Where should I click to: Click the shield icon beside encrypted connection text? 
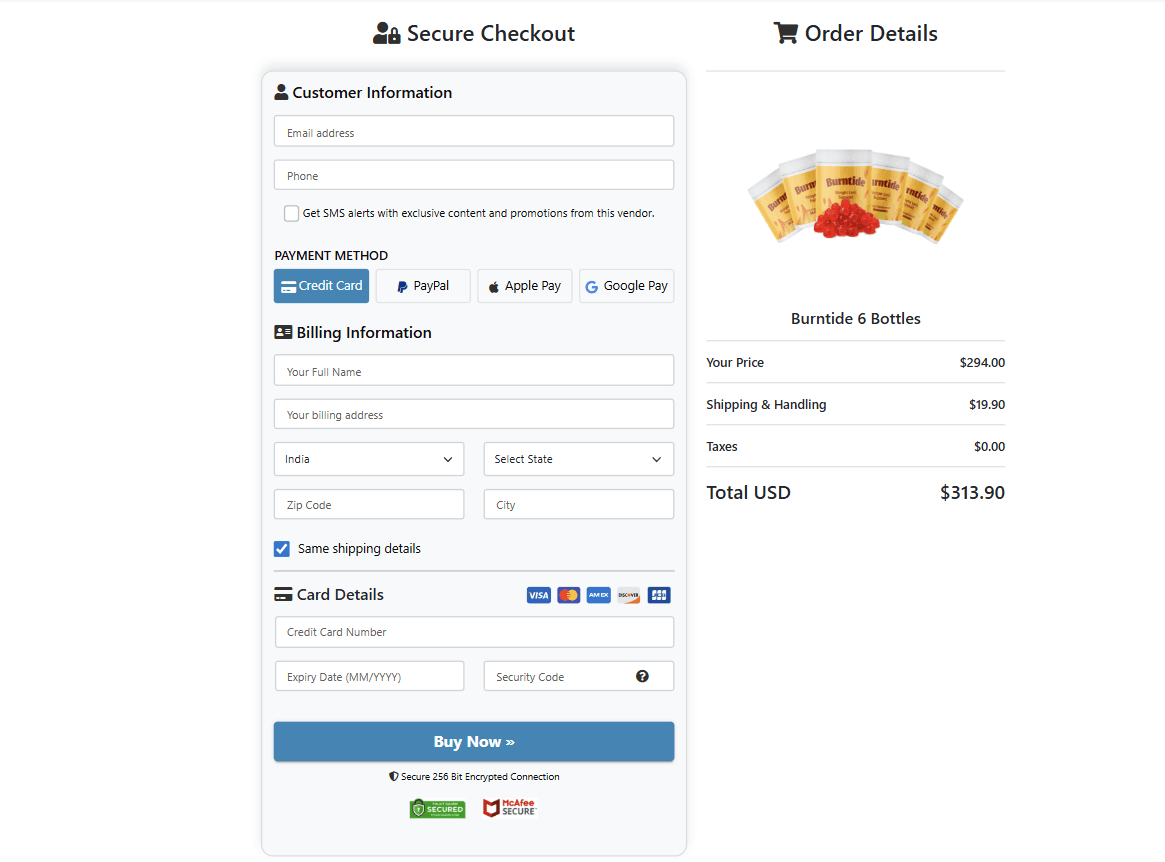click(394, 777)
